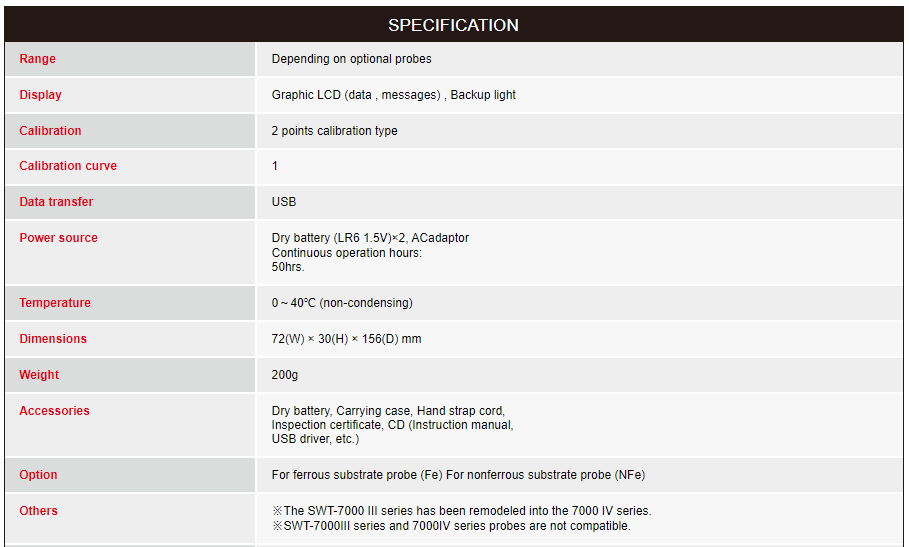
Task: Click the Calibration curve row label
Action: click(x=68, y=166)
